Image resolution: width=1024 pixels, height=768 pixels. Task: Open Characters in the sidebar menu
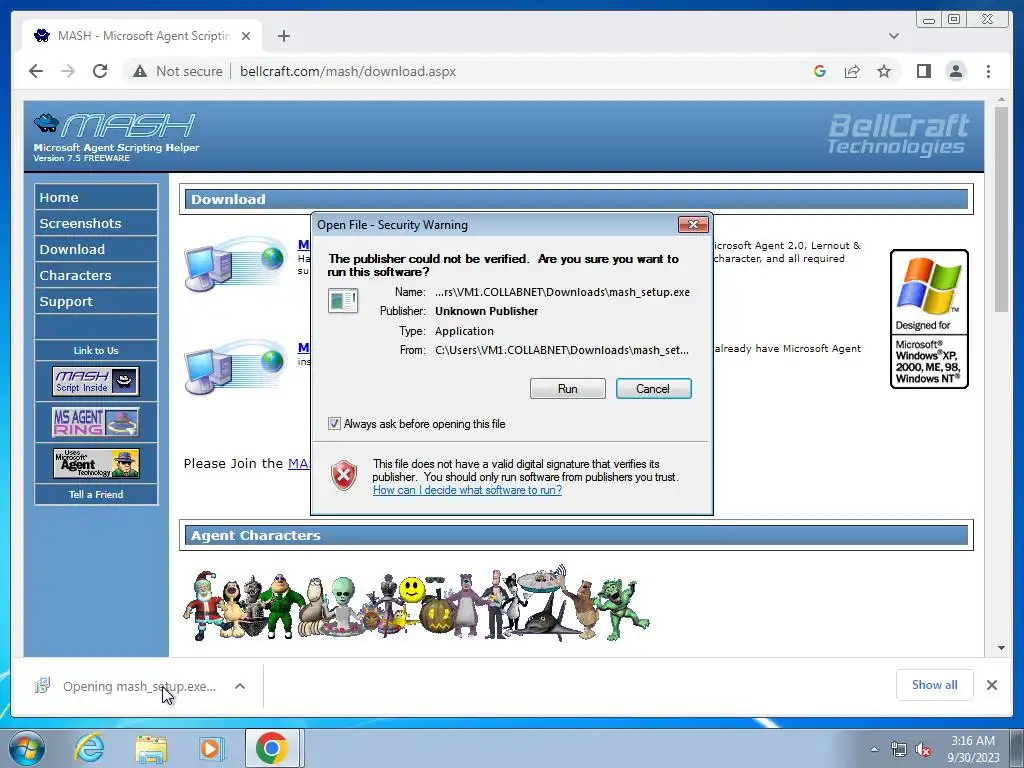point(96,276)
